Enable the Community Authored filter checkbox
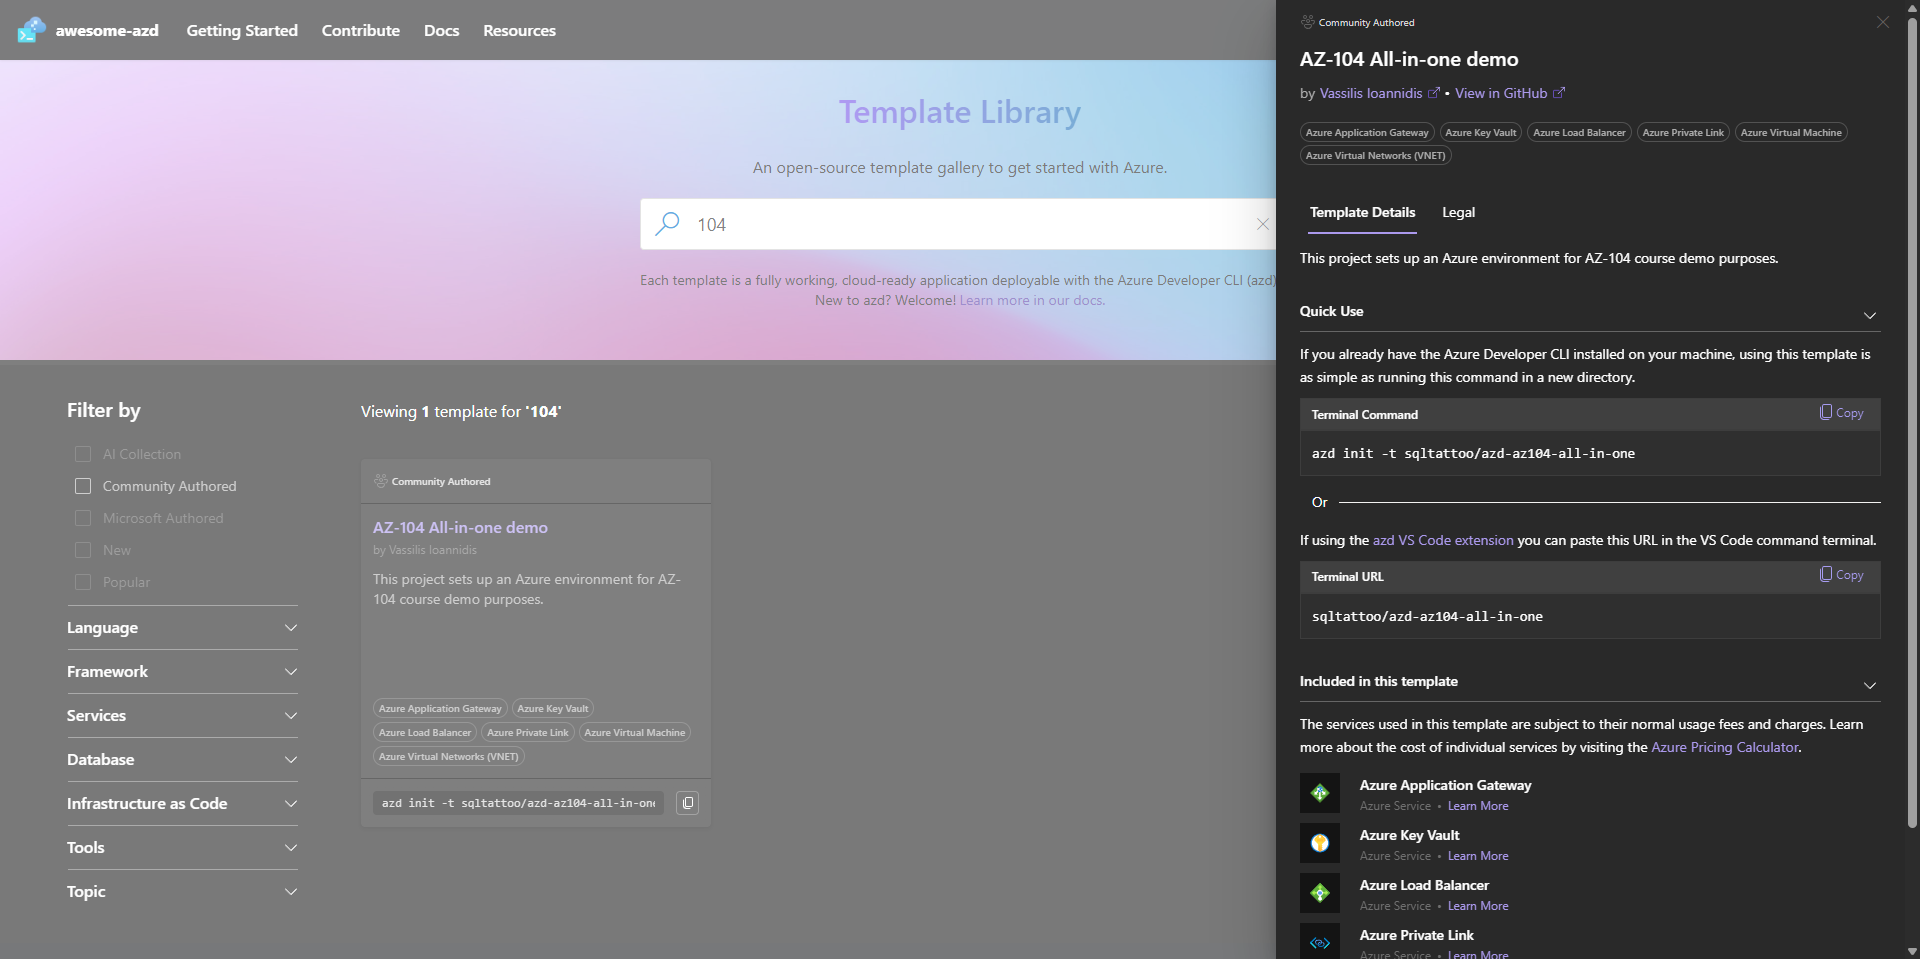 (x=83, y=486)
